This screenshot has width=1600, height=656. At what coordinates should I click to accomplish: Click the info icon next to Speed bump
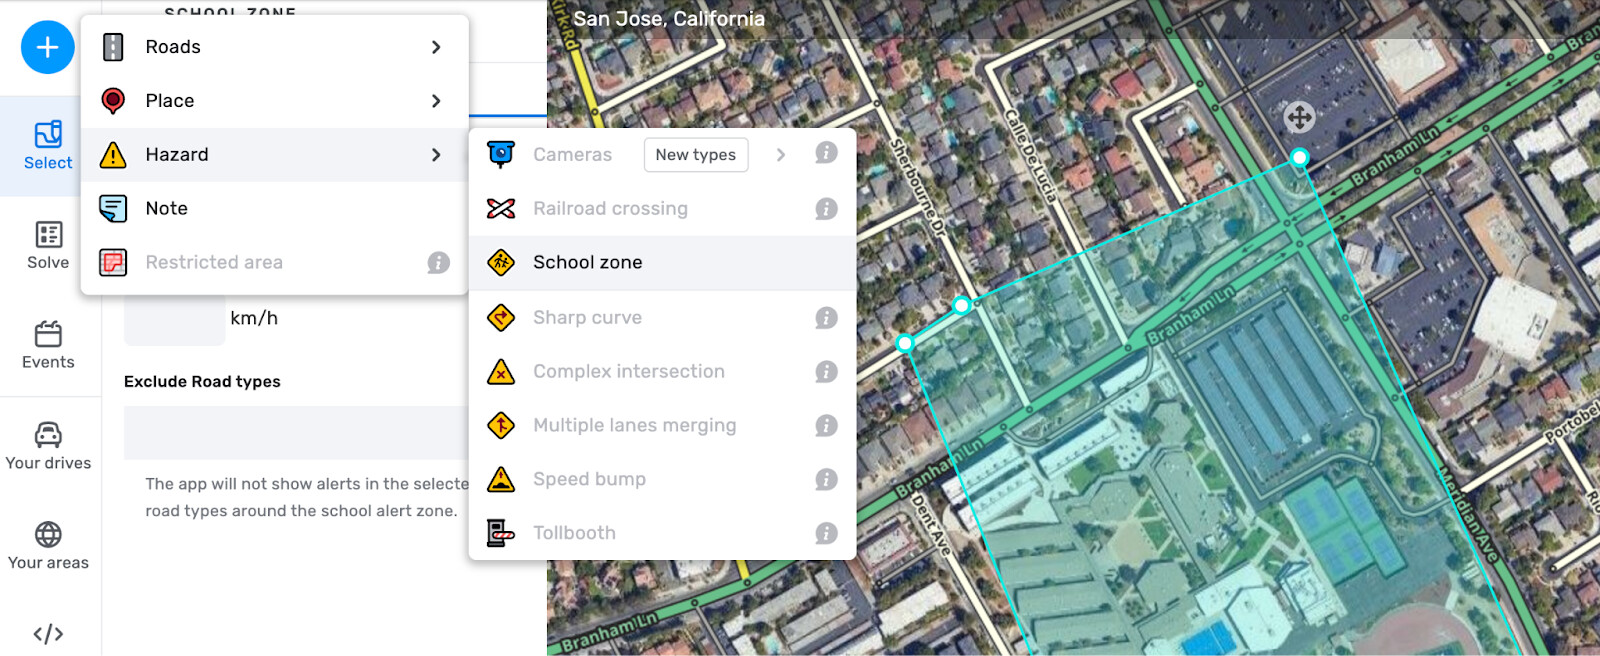826,479
